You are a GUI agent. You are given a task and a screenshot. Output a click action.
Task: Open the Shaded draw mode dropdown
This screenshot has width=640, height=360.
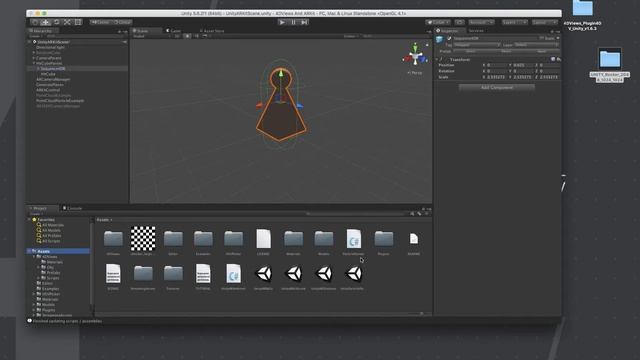[x=151, y=36]
